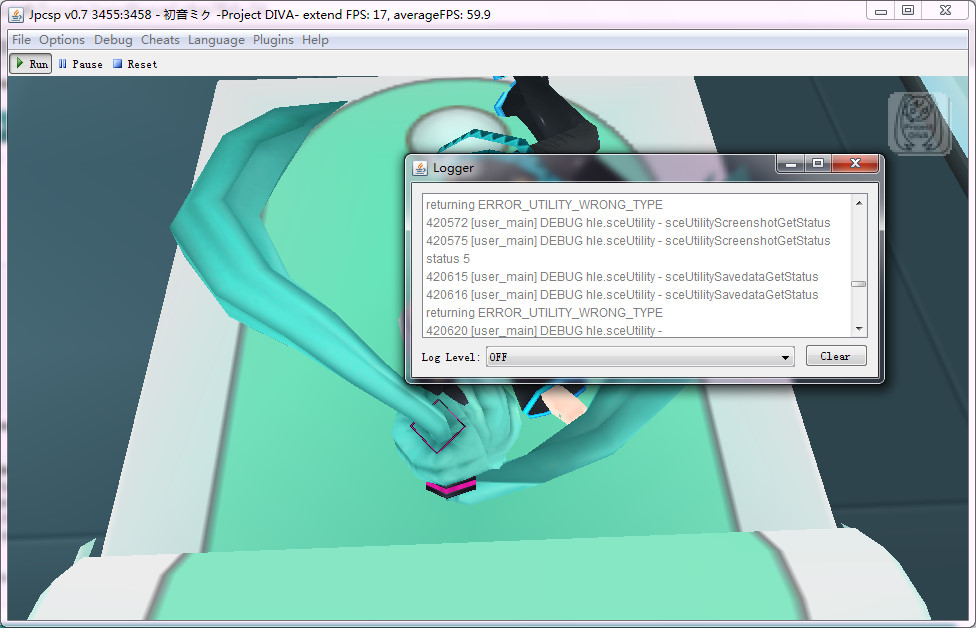This screenshot has height=628, width=976.
Task: Click the Logger window Java icon
Action: (x=420, y=168)
